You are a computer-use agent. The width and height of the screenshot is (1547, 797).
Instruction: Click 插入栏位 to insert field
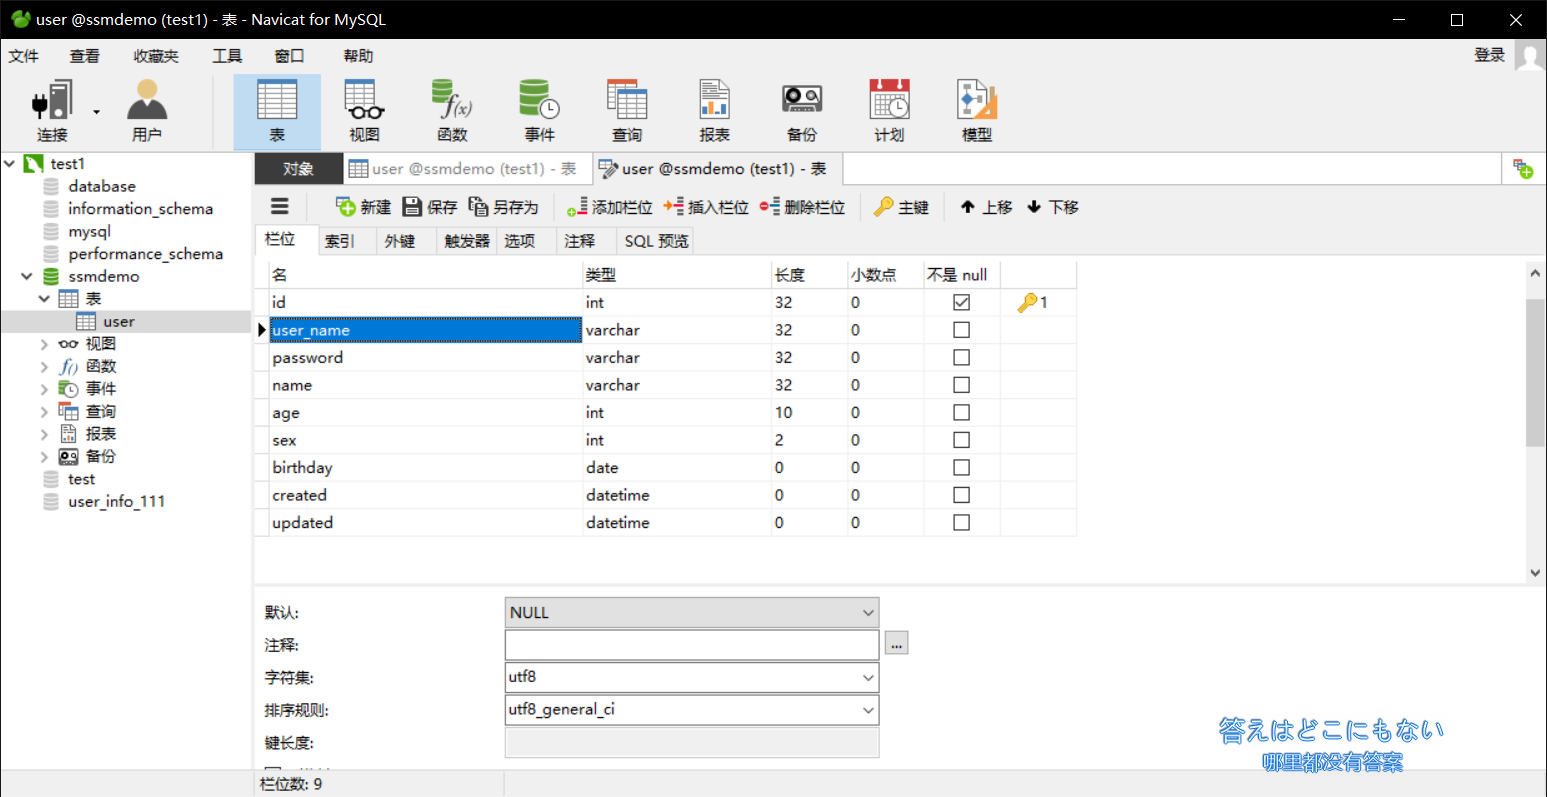coord(706,207)
